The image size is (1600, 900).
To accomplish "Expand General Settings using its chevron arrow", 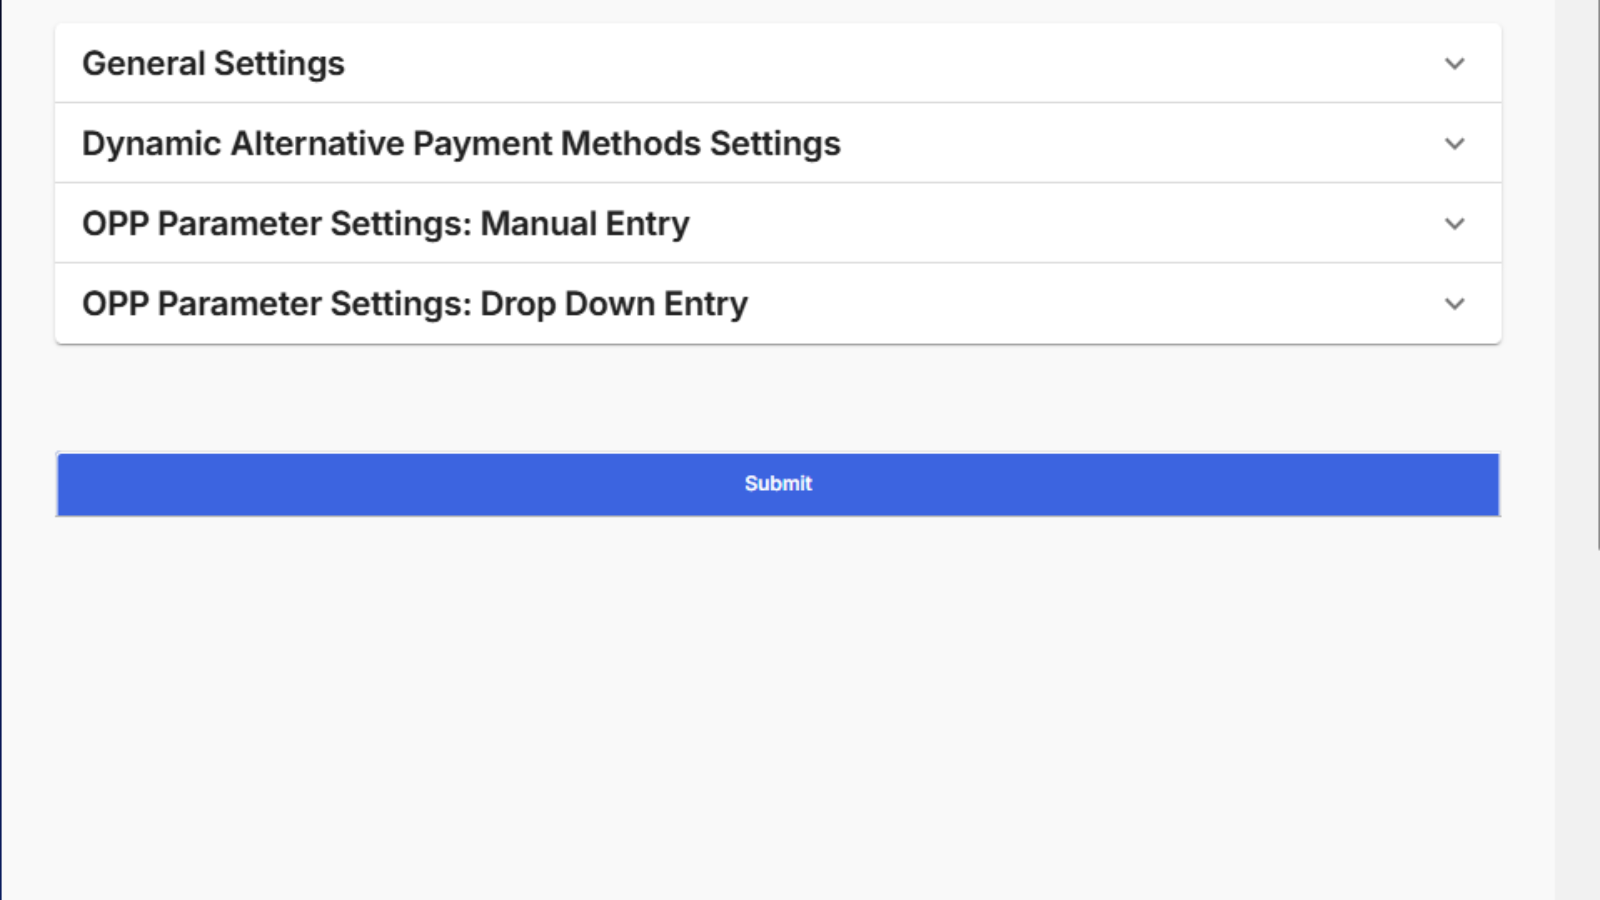I will click(x=1454, y=64).
